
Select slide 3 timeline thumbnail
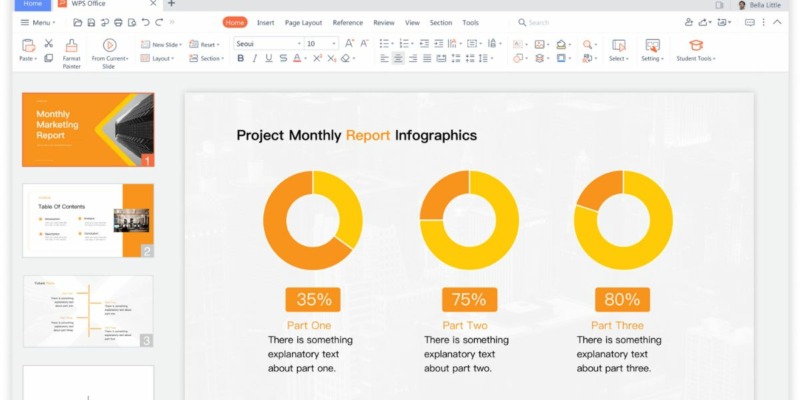tap(88, 311)
